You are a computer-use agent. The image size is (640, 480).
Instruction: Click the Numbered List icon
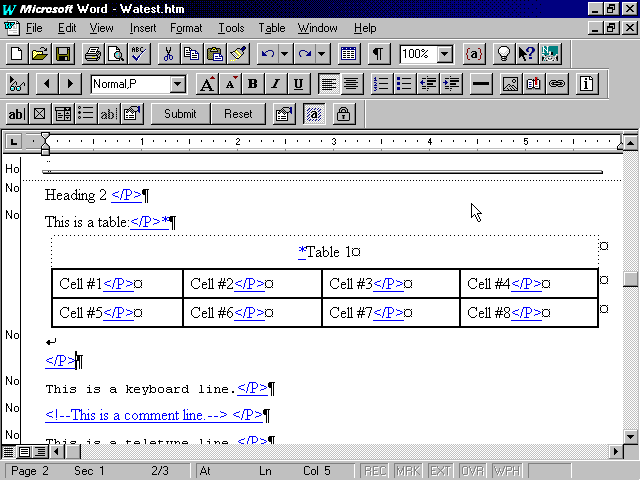click(381, 84)
